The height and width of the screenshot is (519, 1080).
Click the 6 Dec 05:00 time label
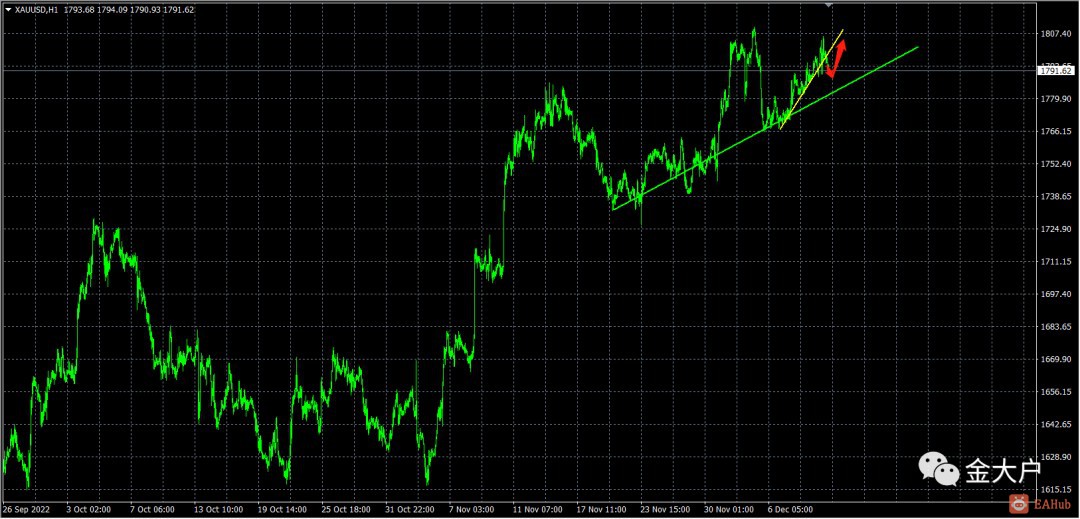pos(793,509)
